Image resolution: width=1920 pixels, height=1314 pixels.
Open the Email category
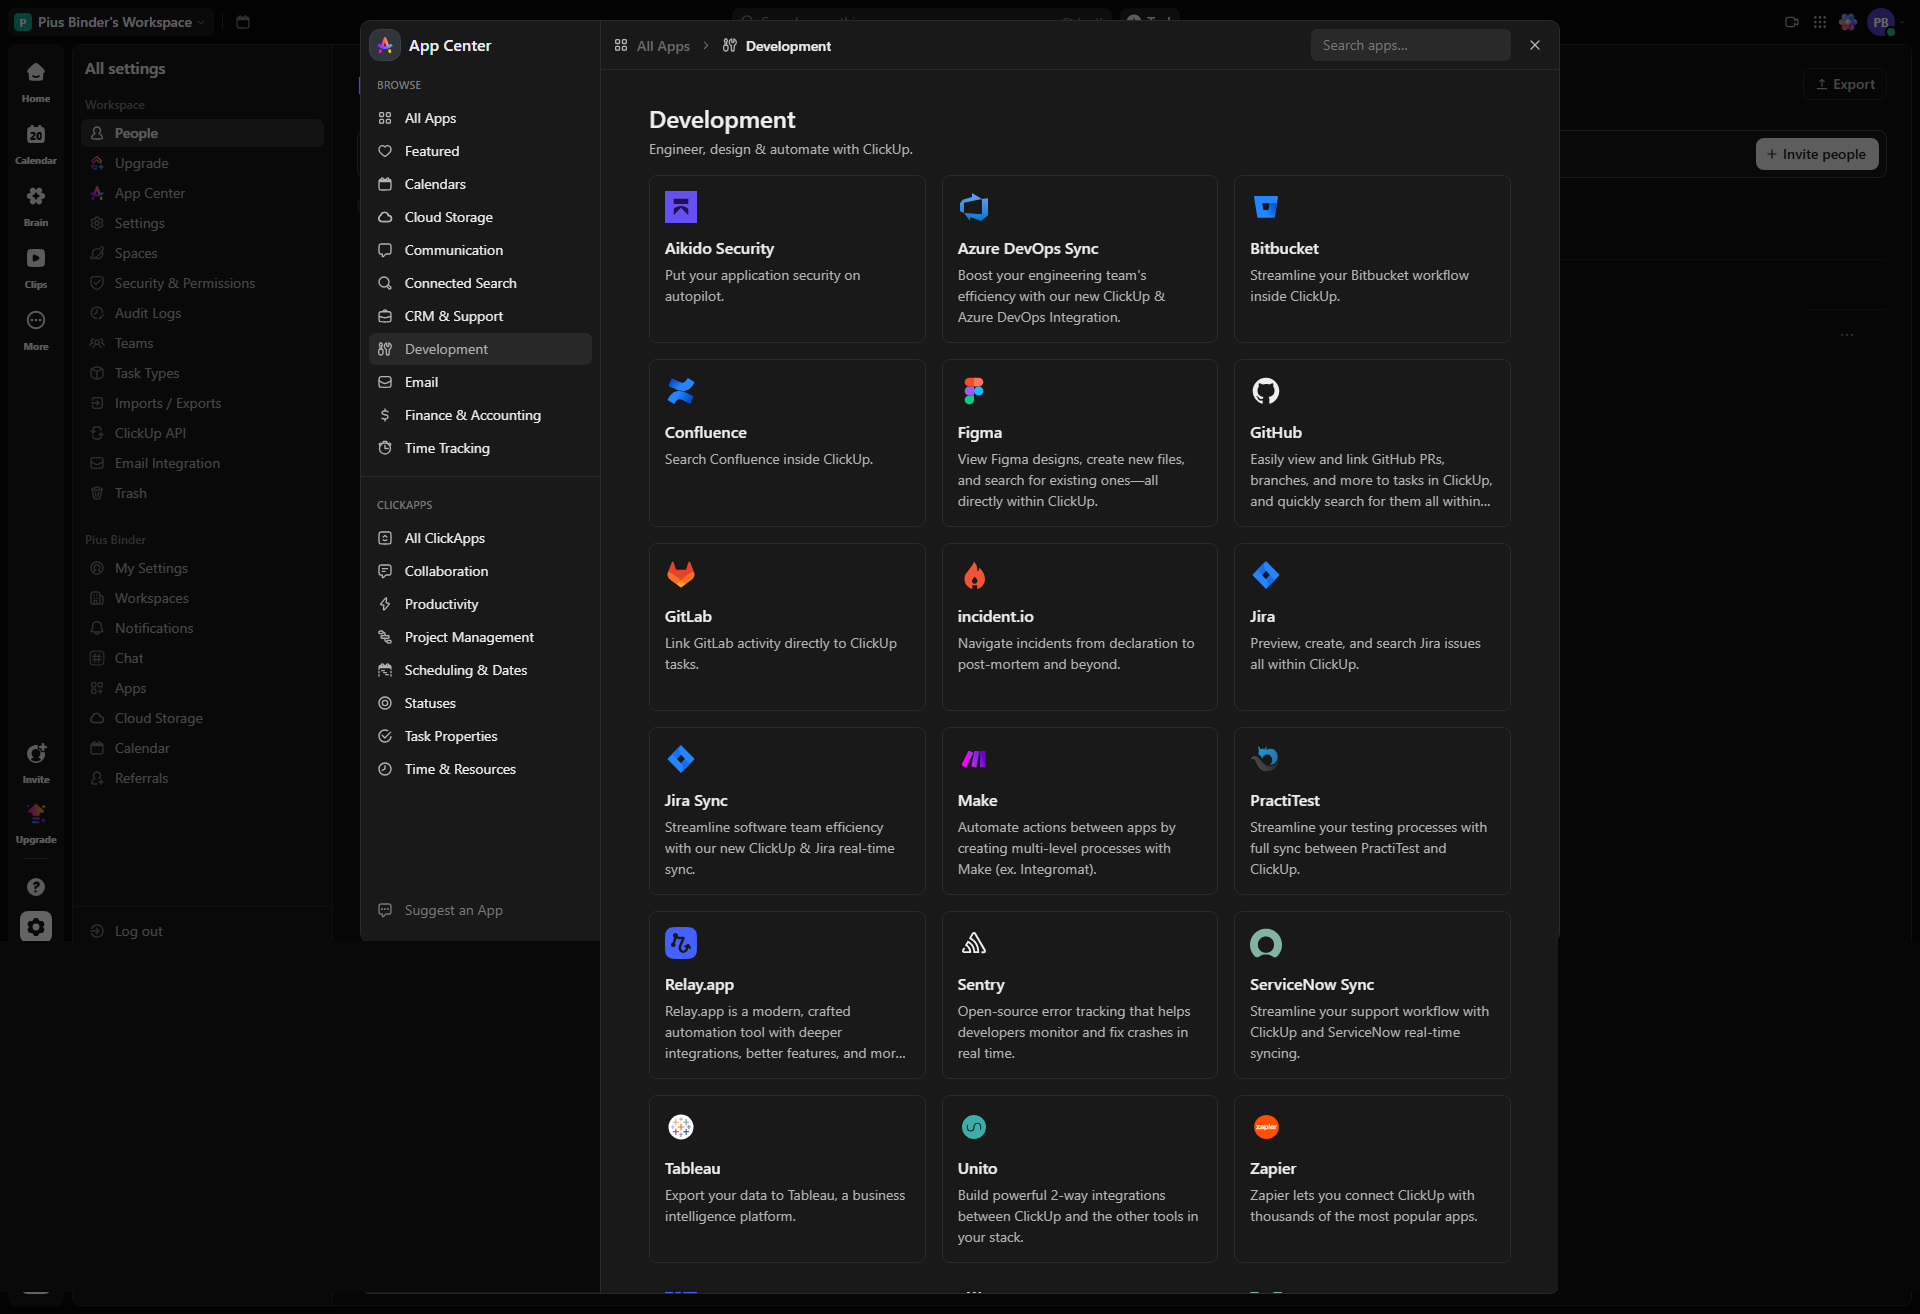pyautogui.click(x=480, y=382)
